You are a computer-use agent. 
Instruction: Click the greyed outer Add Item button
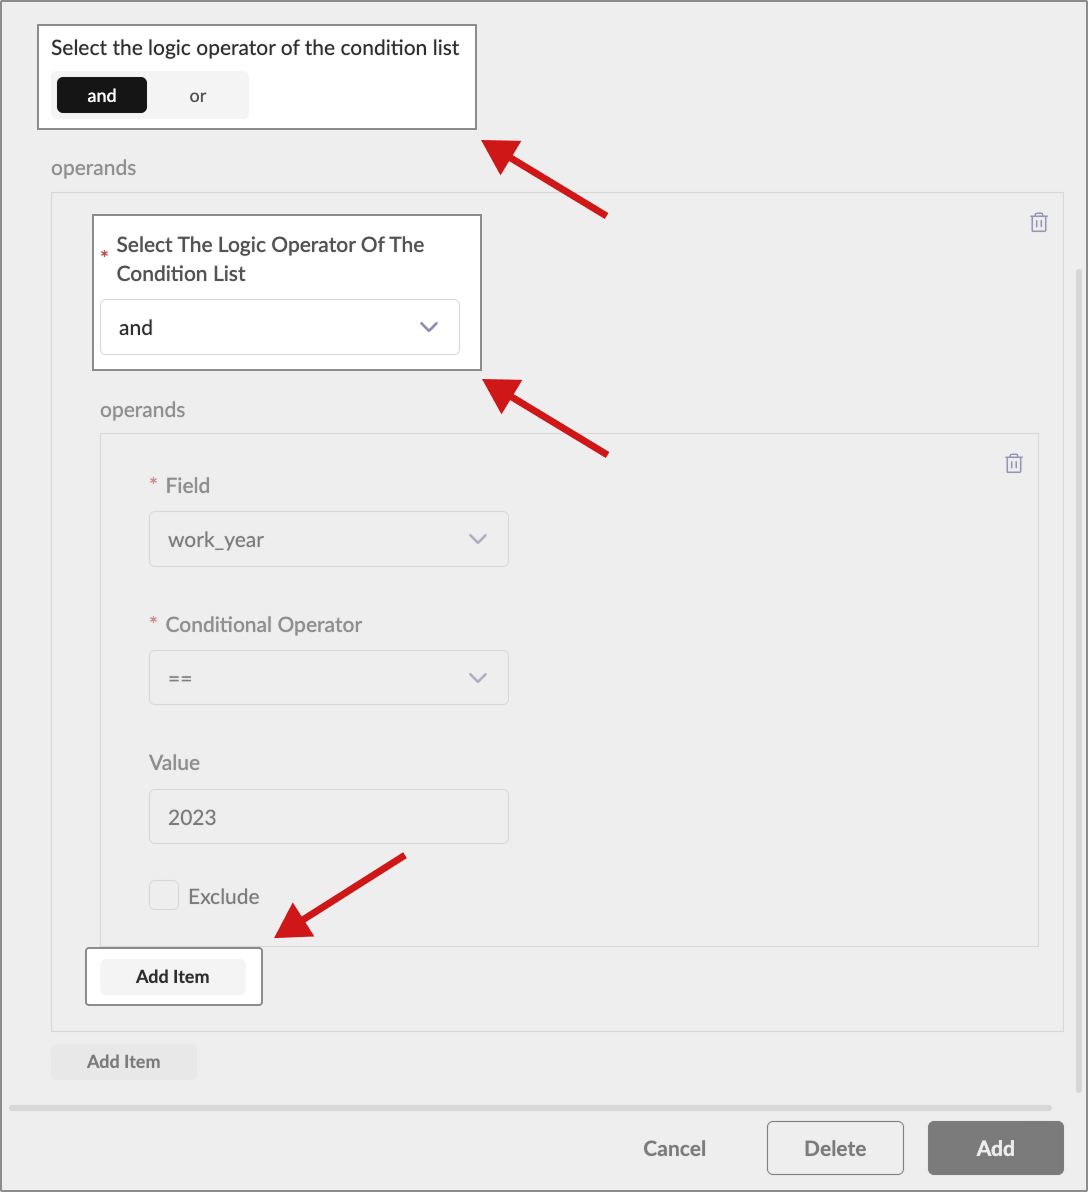[x=124, y=1062]
